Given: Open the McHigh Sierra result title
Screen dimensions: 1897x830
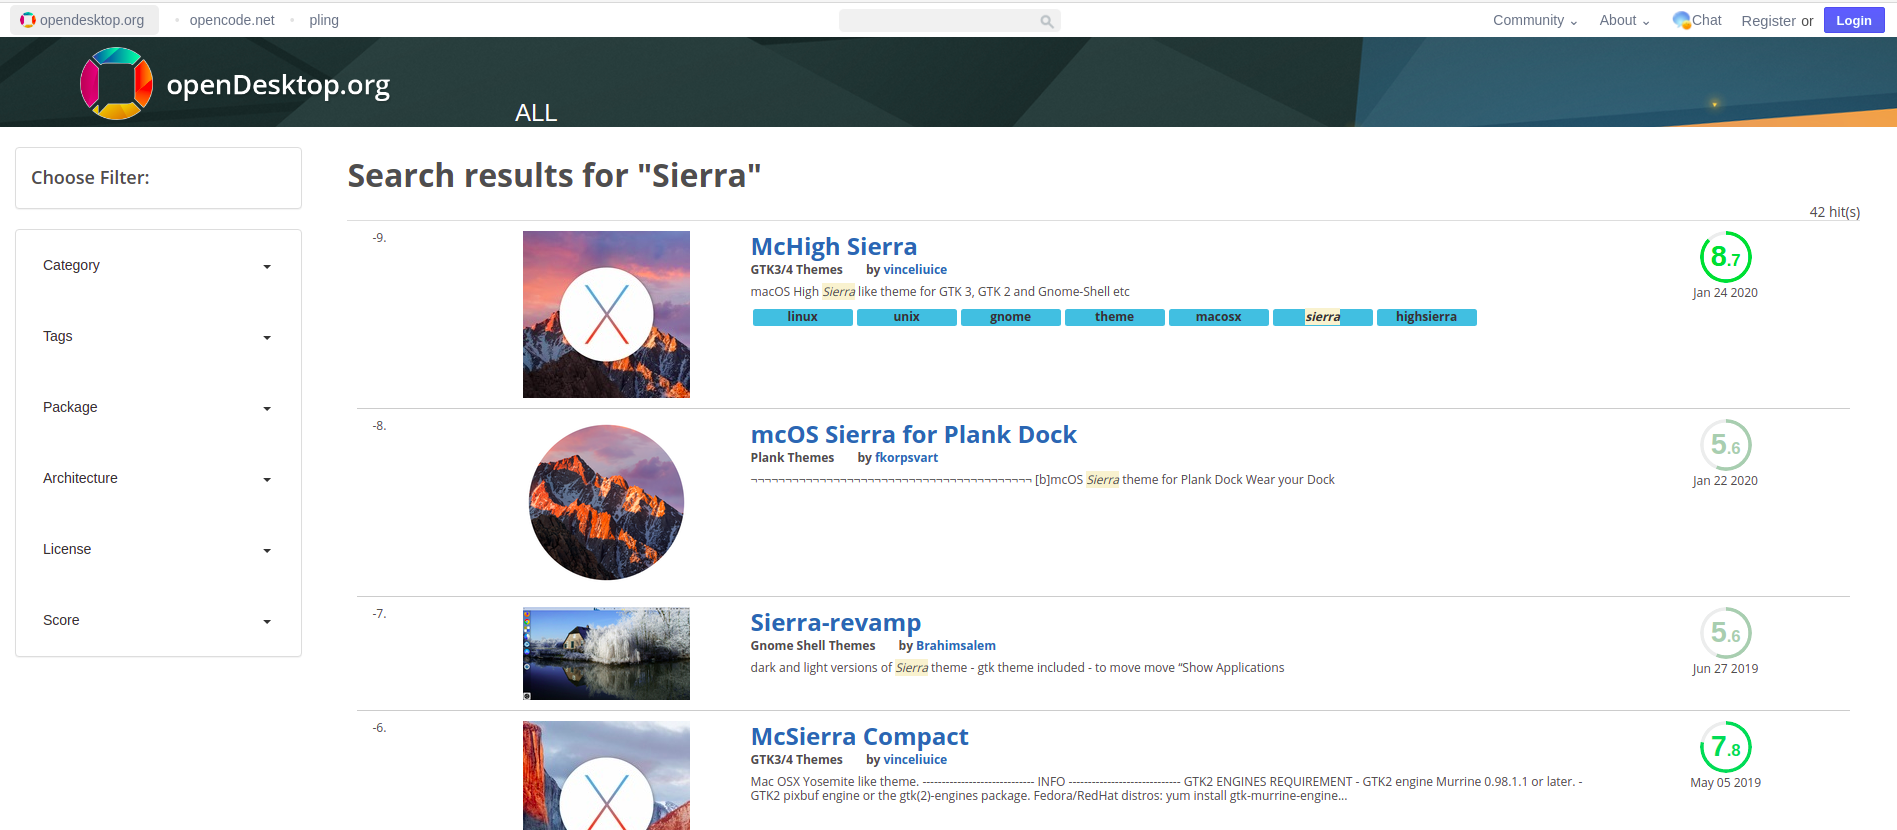Looking at the screenshot, I should click(833, 247).
